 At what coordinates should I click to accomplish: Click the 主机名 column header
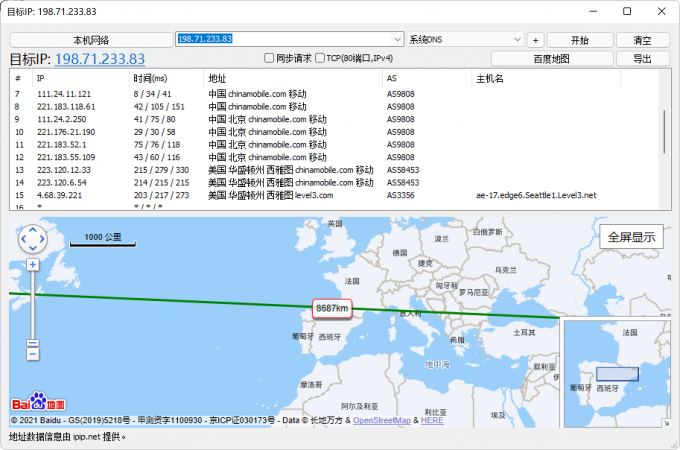(546, 78)
